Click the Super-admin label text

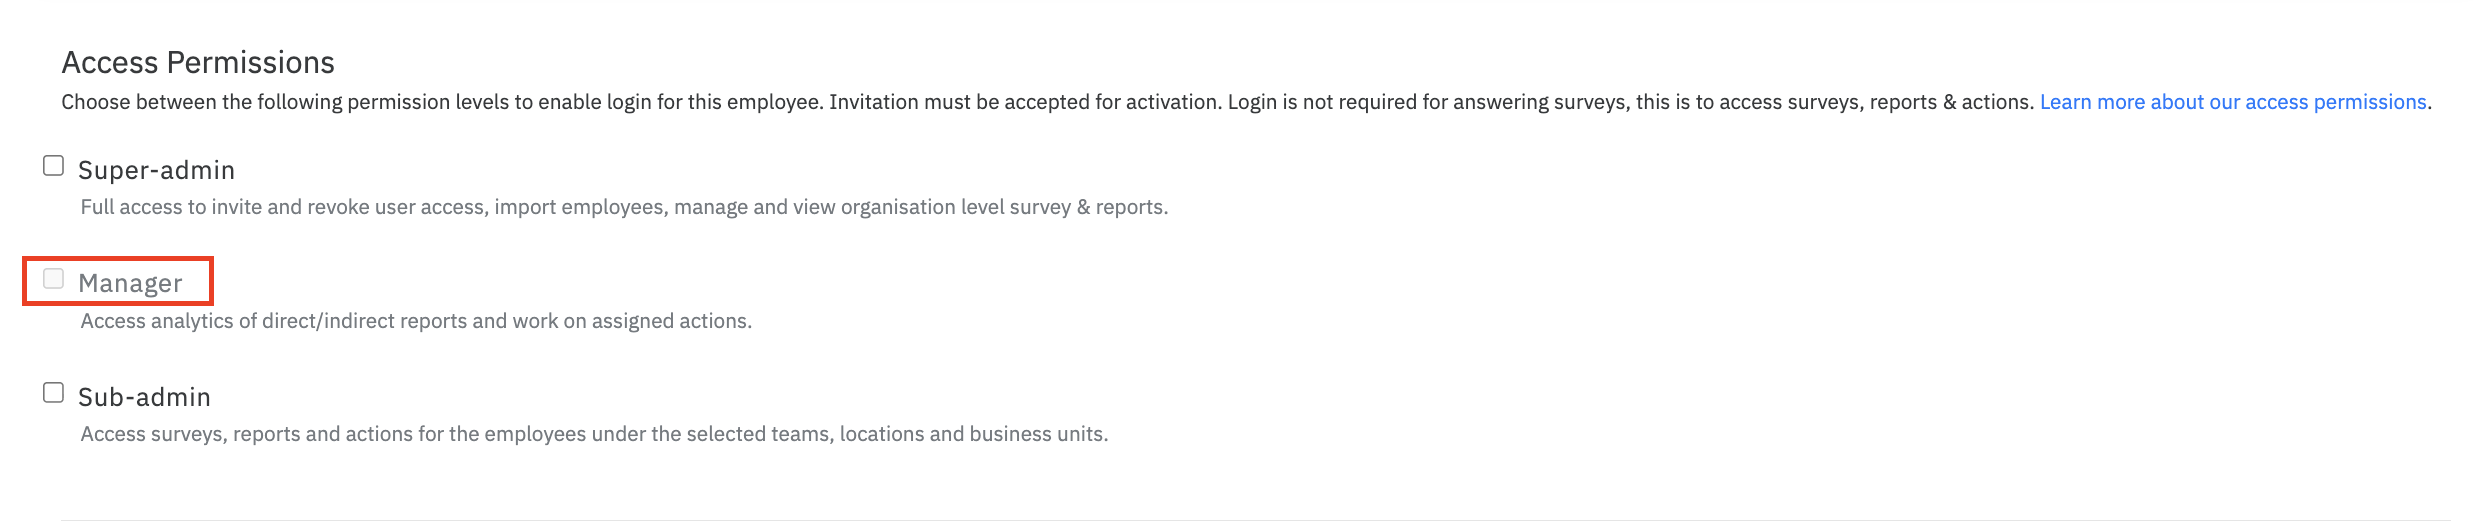coord(156,171)
